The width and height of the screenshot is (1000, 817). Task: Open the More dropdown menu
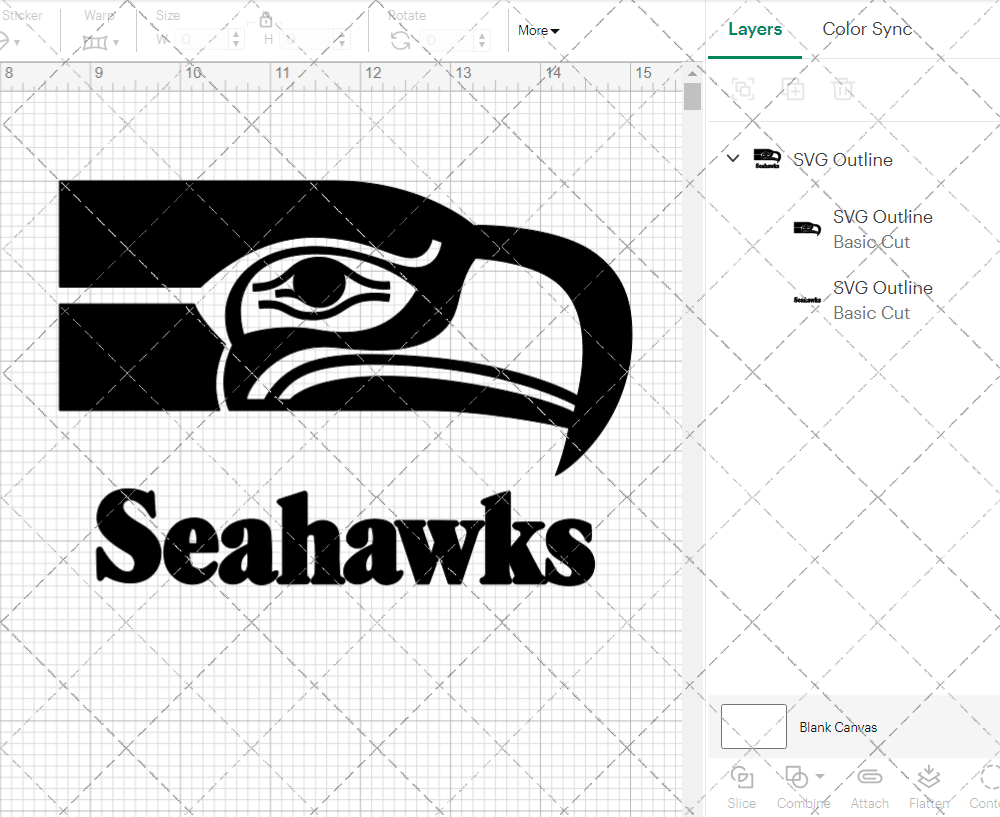[x=538, y=30]
